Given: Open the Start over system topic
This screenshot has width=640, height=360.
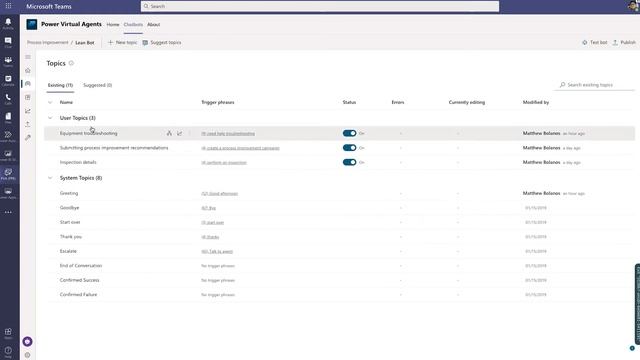Looking at the screenshot, I should click(70, 222).
